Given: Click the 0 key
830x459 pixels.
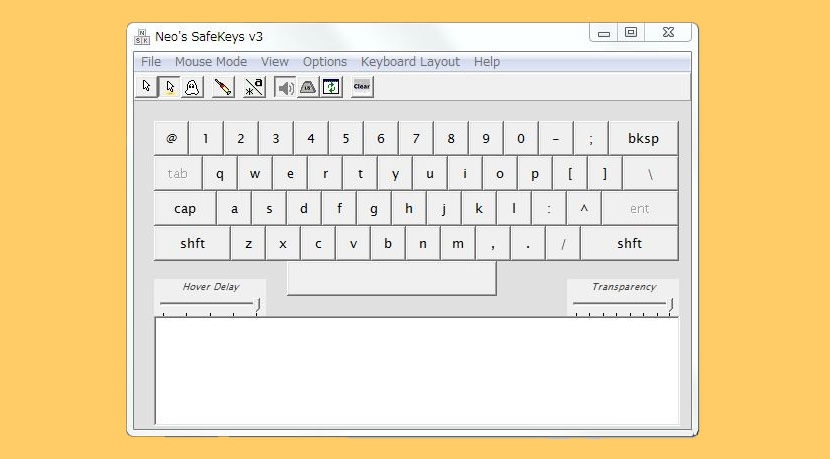Looking at the screenshot, I should (x=521, y=138).
